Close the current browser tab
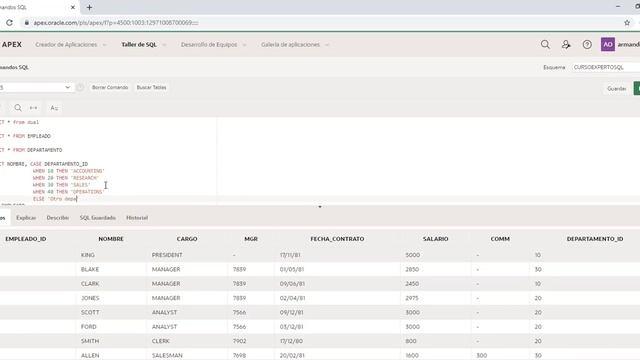 pyautogui.click(x=73, y=7)
